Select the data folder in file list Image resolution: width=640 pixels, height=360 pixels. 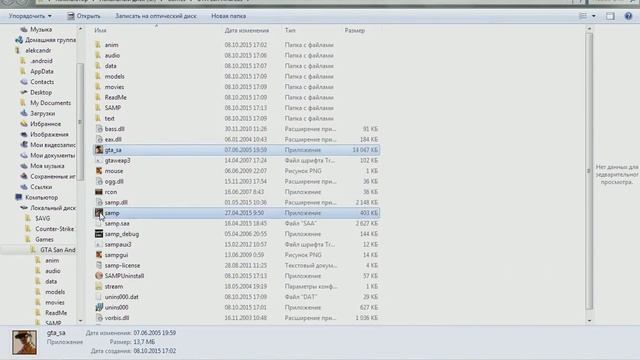[110, 66]
